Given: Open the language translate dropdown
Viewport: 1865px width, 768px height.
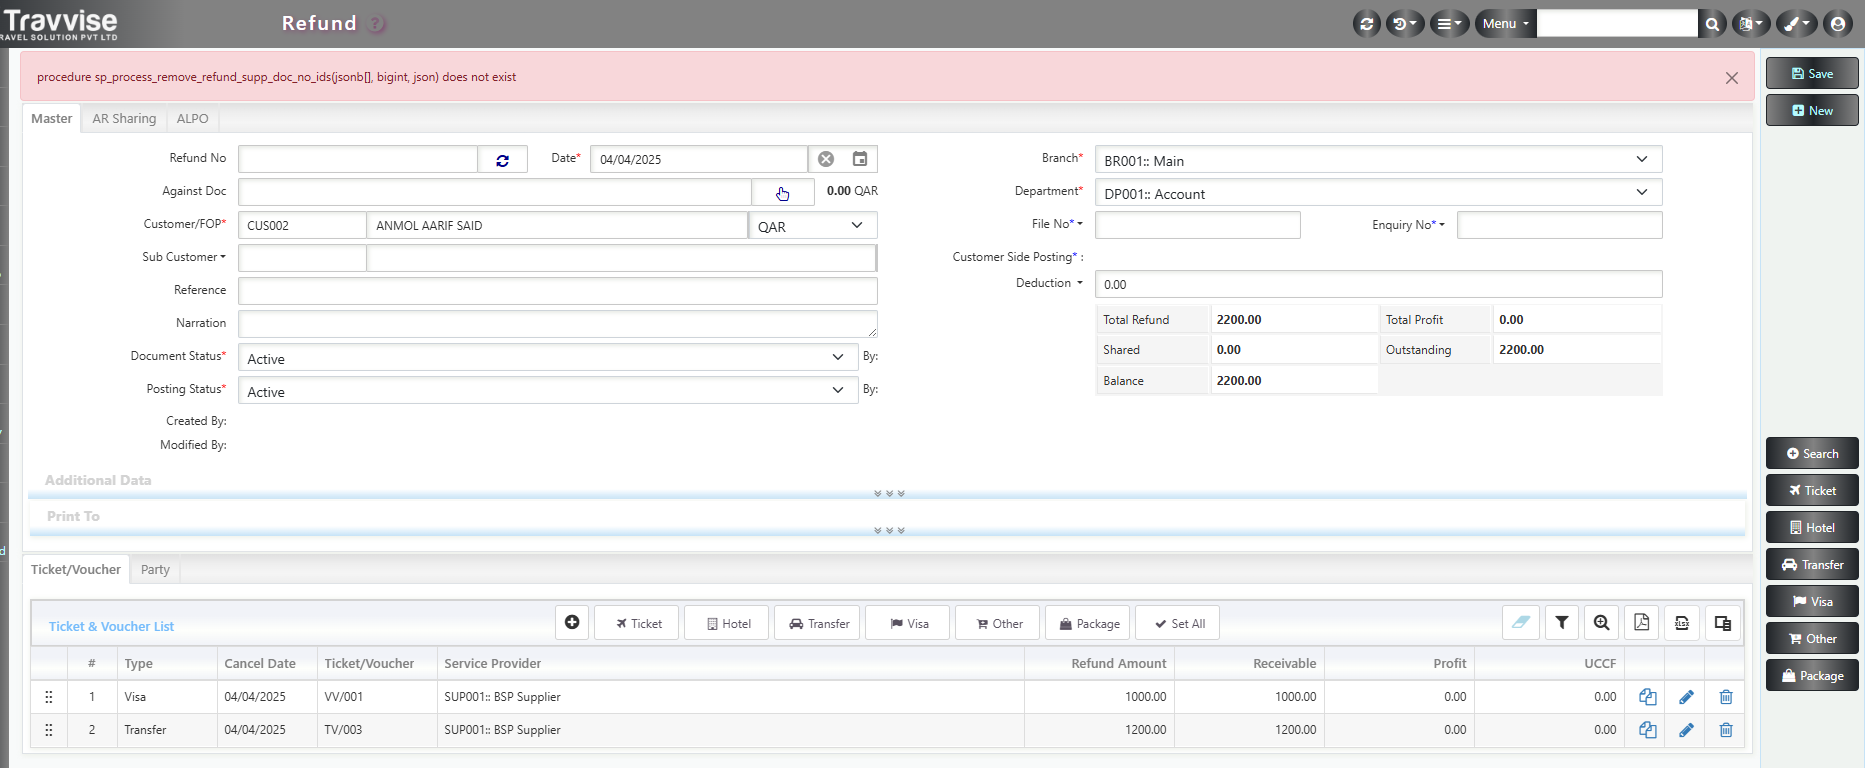Looking at the screenshot, I should click(1751, 24).
